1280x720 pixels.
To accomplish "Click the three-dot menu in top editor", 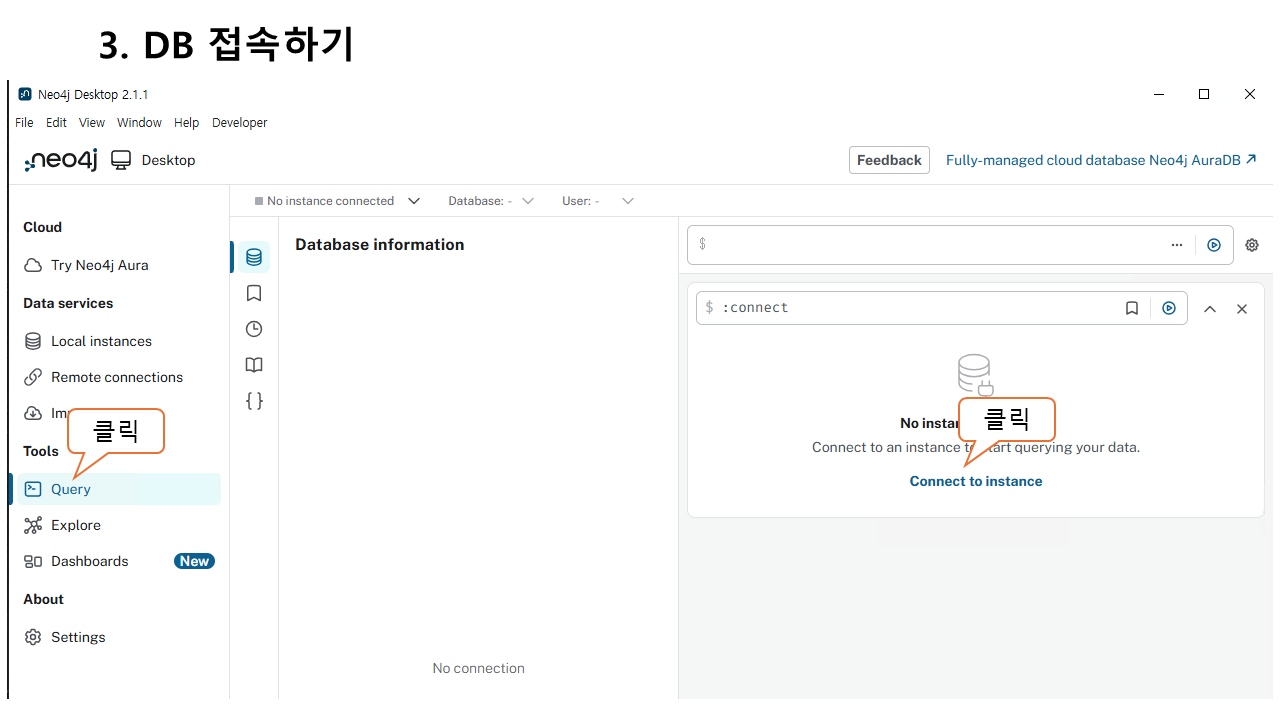I will click(x=1177, y=245).
